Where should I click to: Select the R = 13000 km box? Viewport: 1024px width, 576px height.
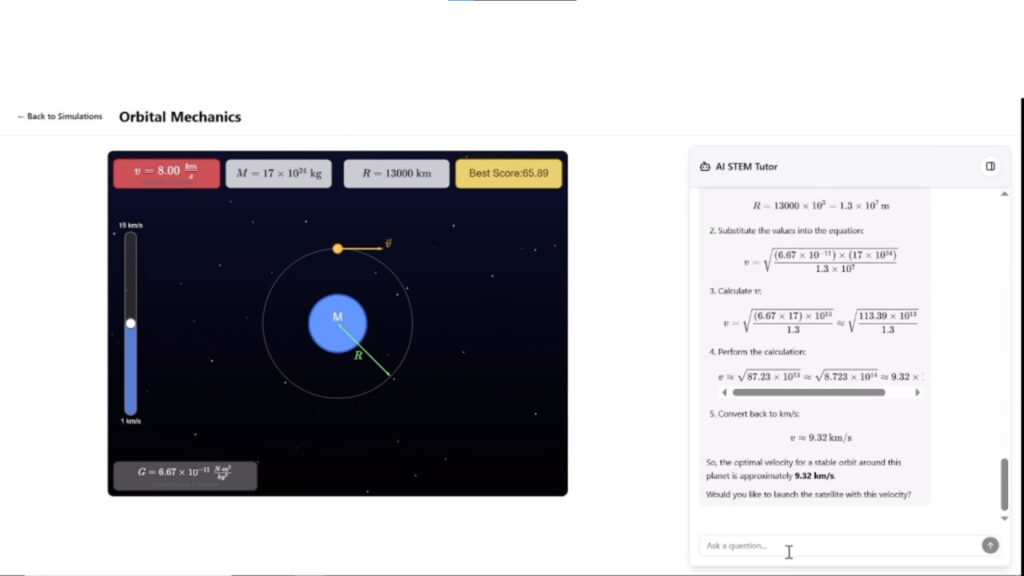point(396,173)
